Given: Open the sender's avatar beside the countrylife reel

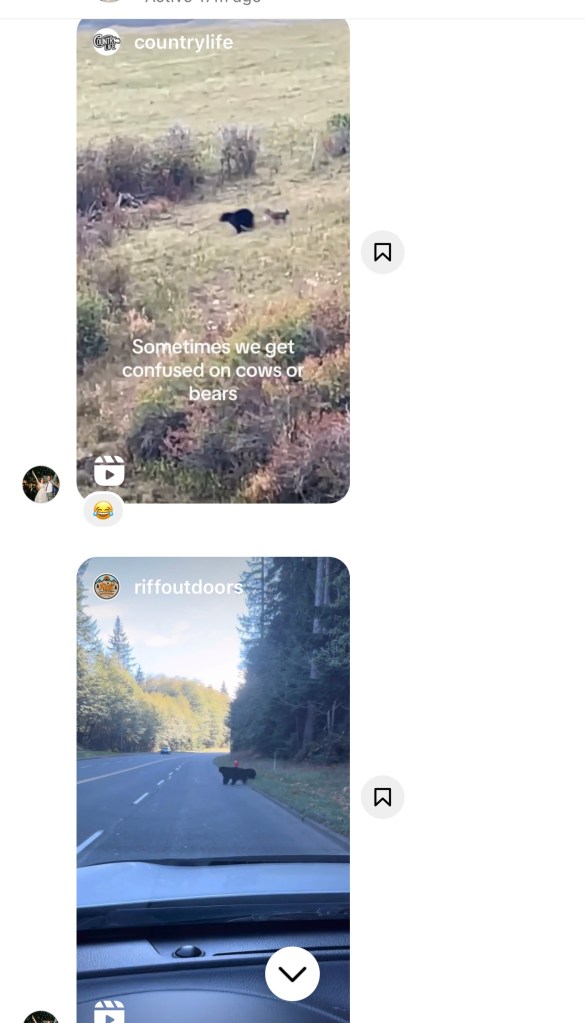Looking at the screenshot, I should 41,484.
